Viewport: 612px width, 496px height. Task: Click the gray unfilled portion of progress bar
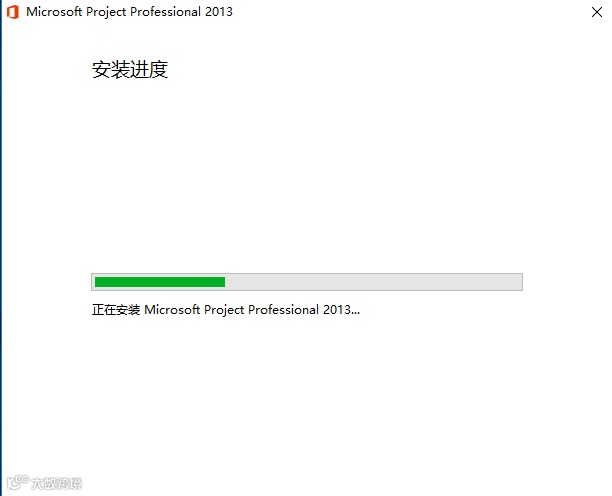373,282
